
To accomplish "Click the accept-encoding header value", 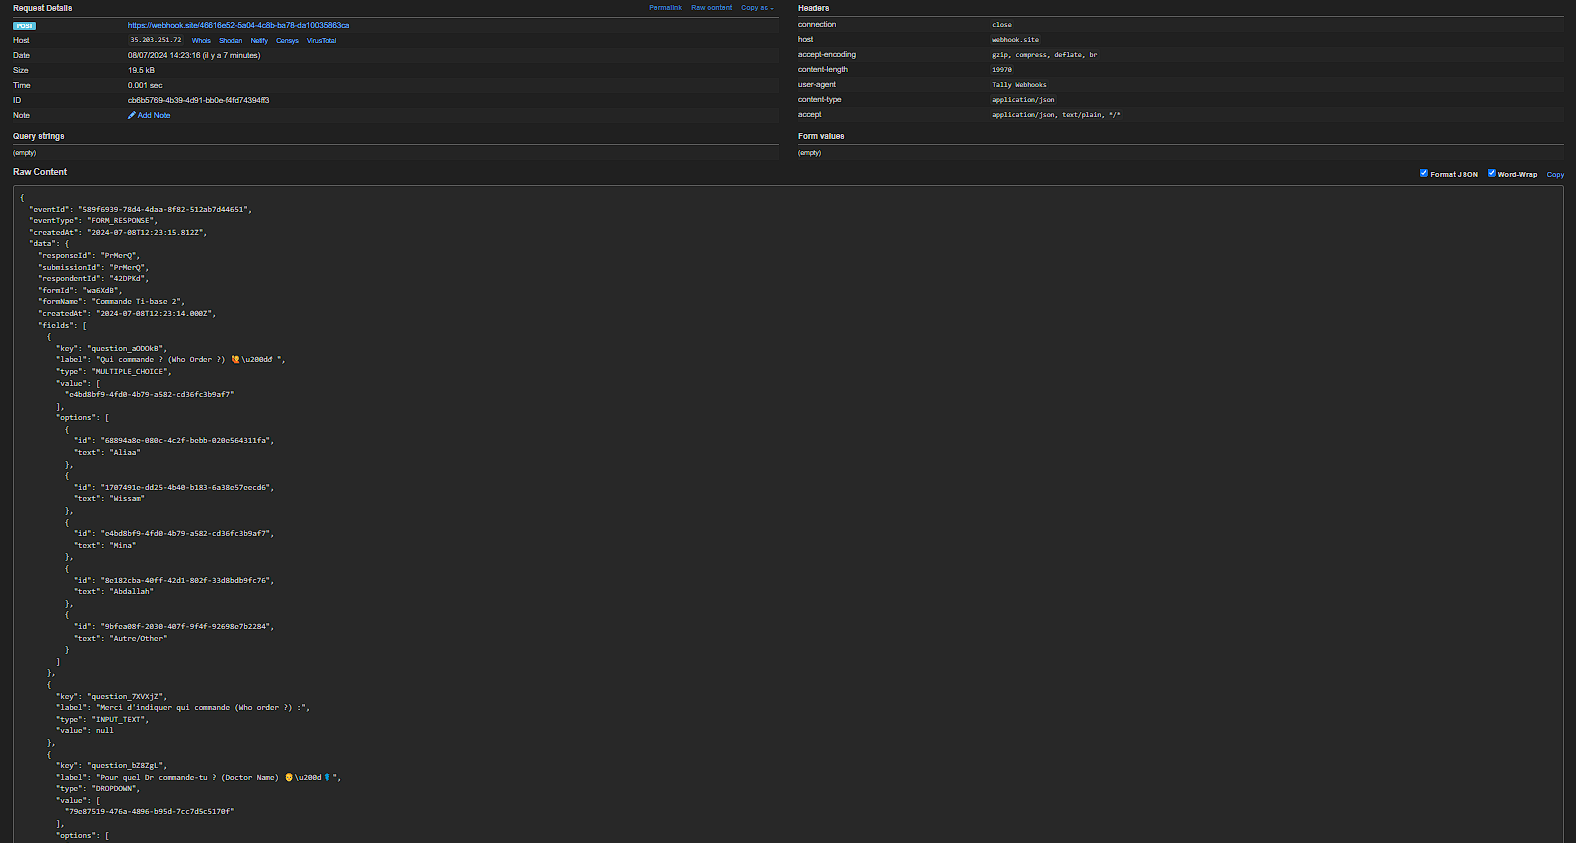I will (x=1044, y=55).
